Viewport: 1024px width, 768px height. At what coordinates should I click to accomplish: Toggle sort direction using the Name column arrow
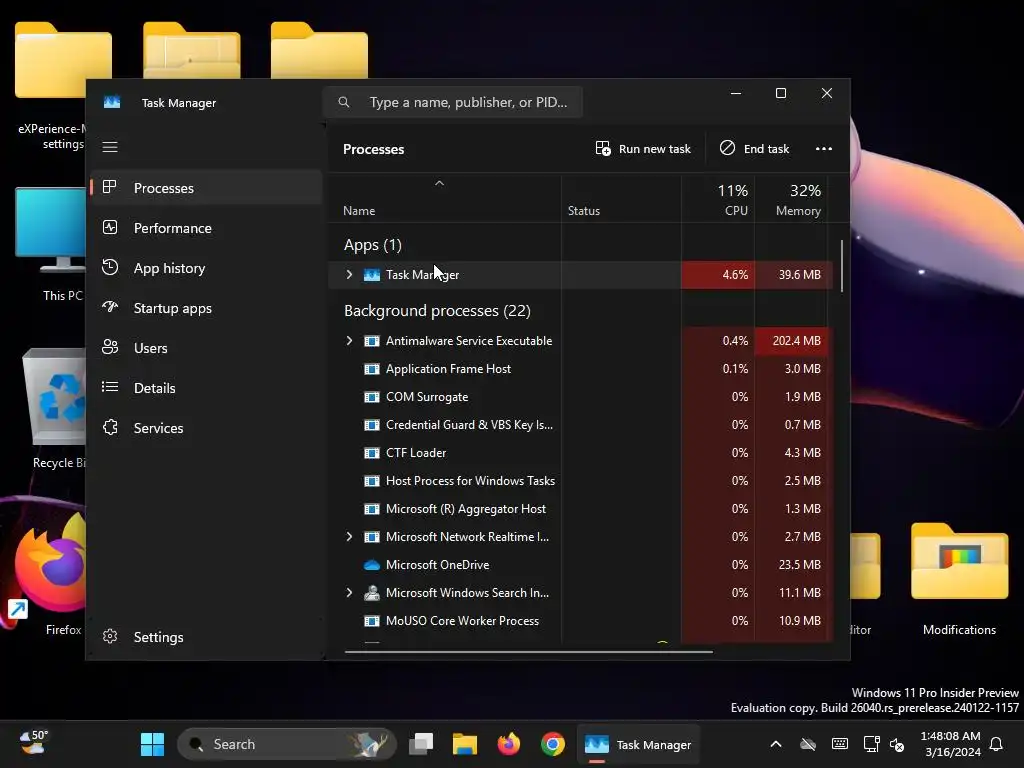tap(440, 184)
